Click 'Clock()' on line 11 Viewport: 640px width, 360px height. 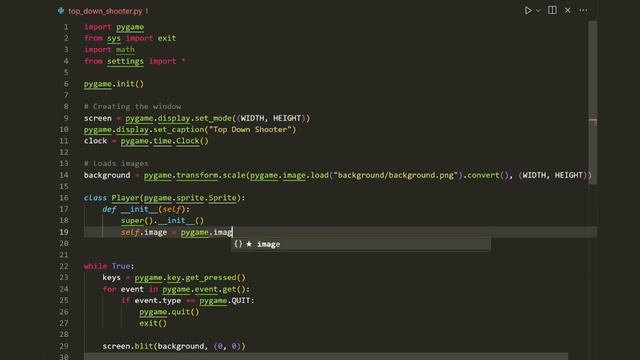pos(192,141)
